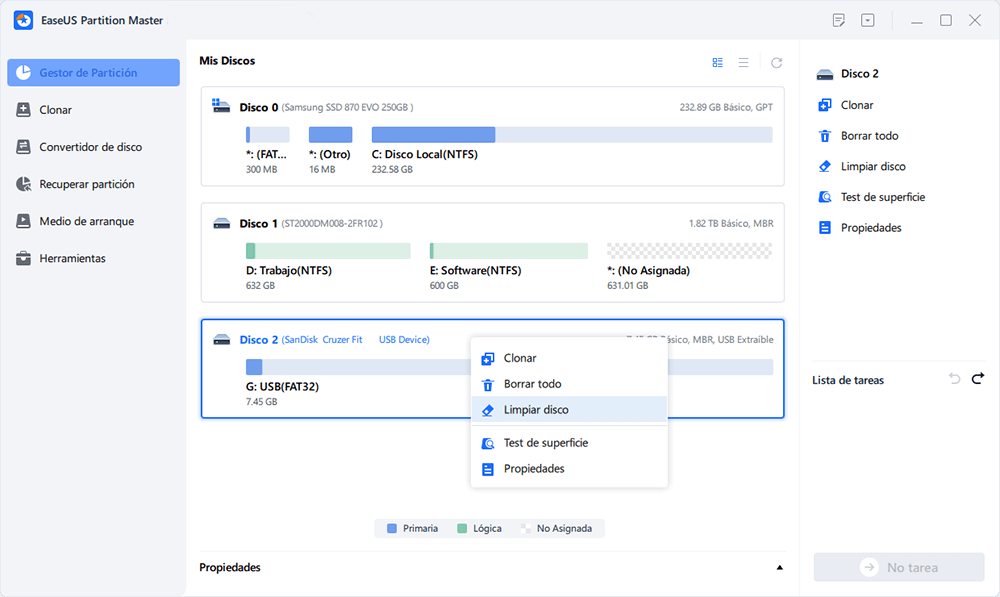1000x597 pixels.
Task: Click the Disco 0 drive icon
Action: (x=221, y=106)
